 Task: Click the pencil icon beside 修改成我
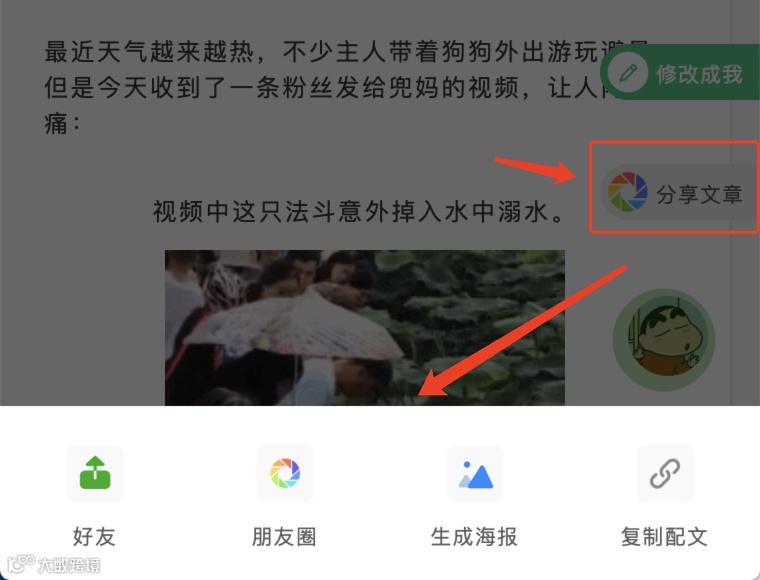(628, 73)
